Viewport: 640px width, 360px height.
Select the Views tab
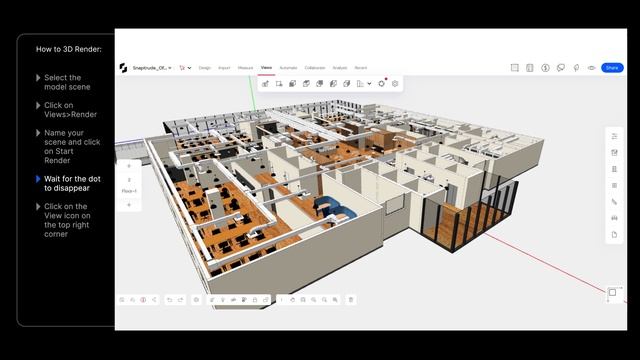(266, 68)
